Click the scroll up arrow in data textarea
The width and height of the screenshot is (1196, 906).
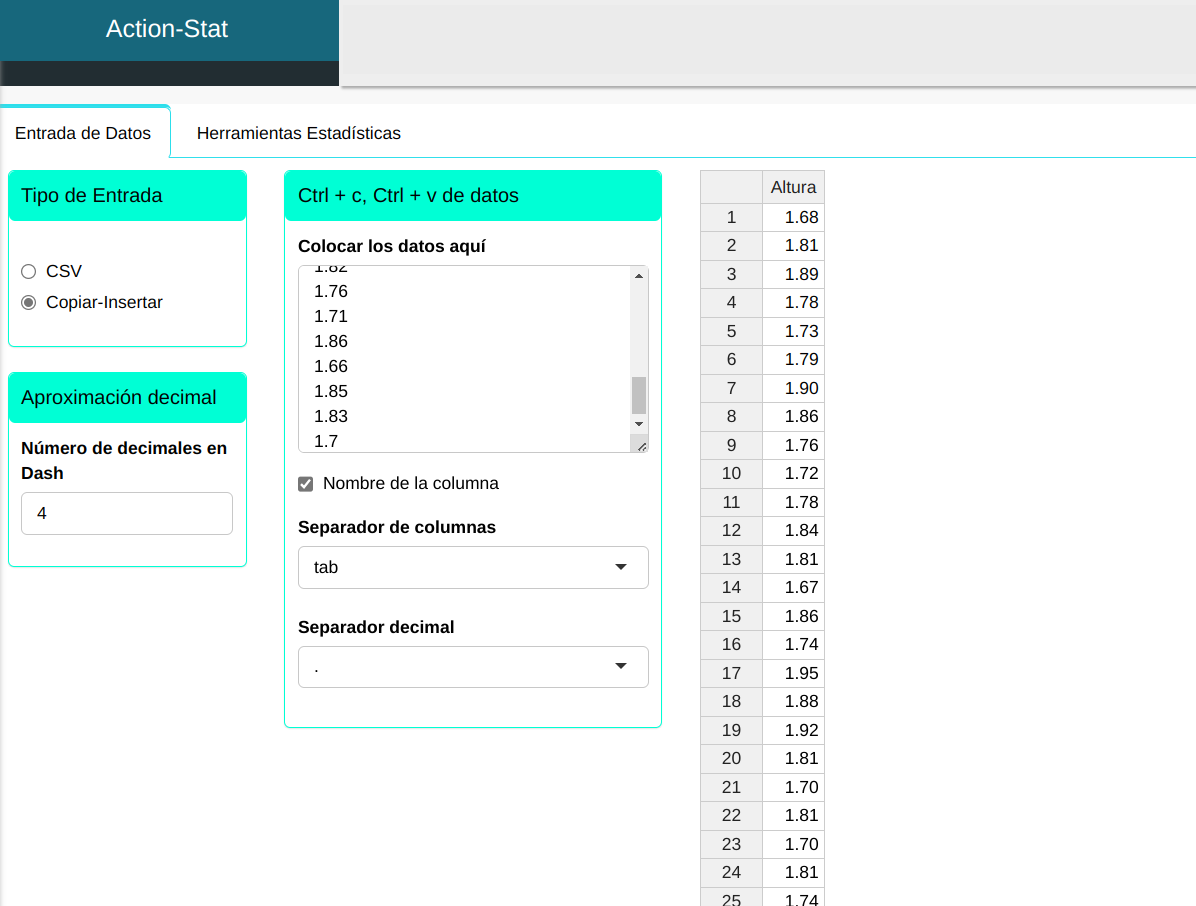click(639, 276)
